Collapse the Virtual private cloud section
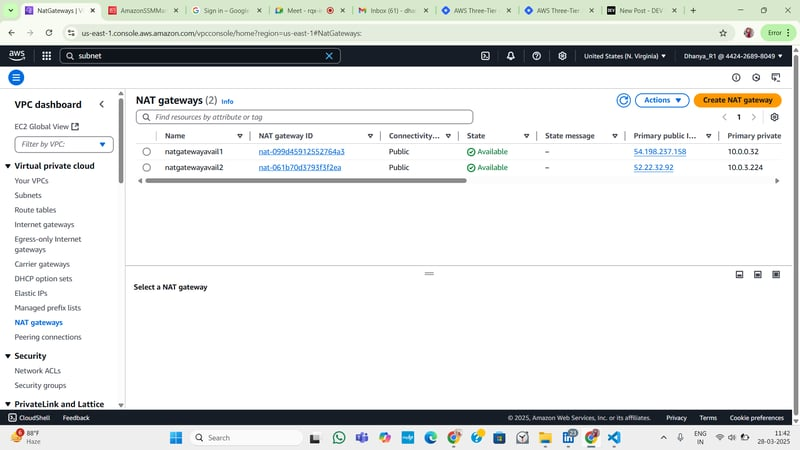Screen dimensions: 800x450 point(8,166)
